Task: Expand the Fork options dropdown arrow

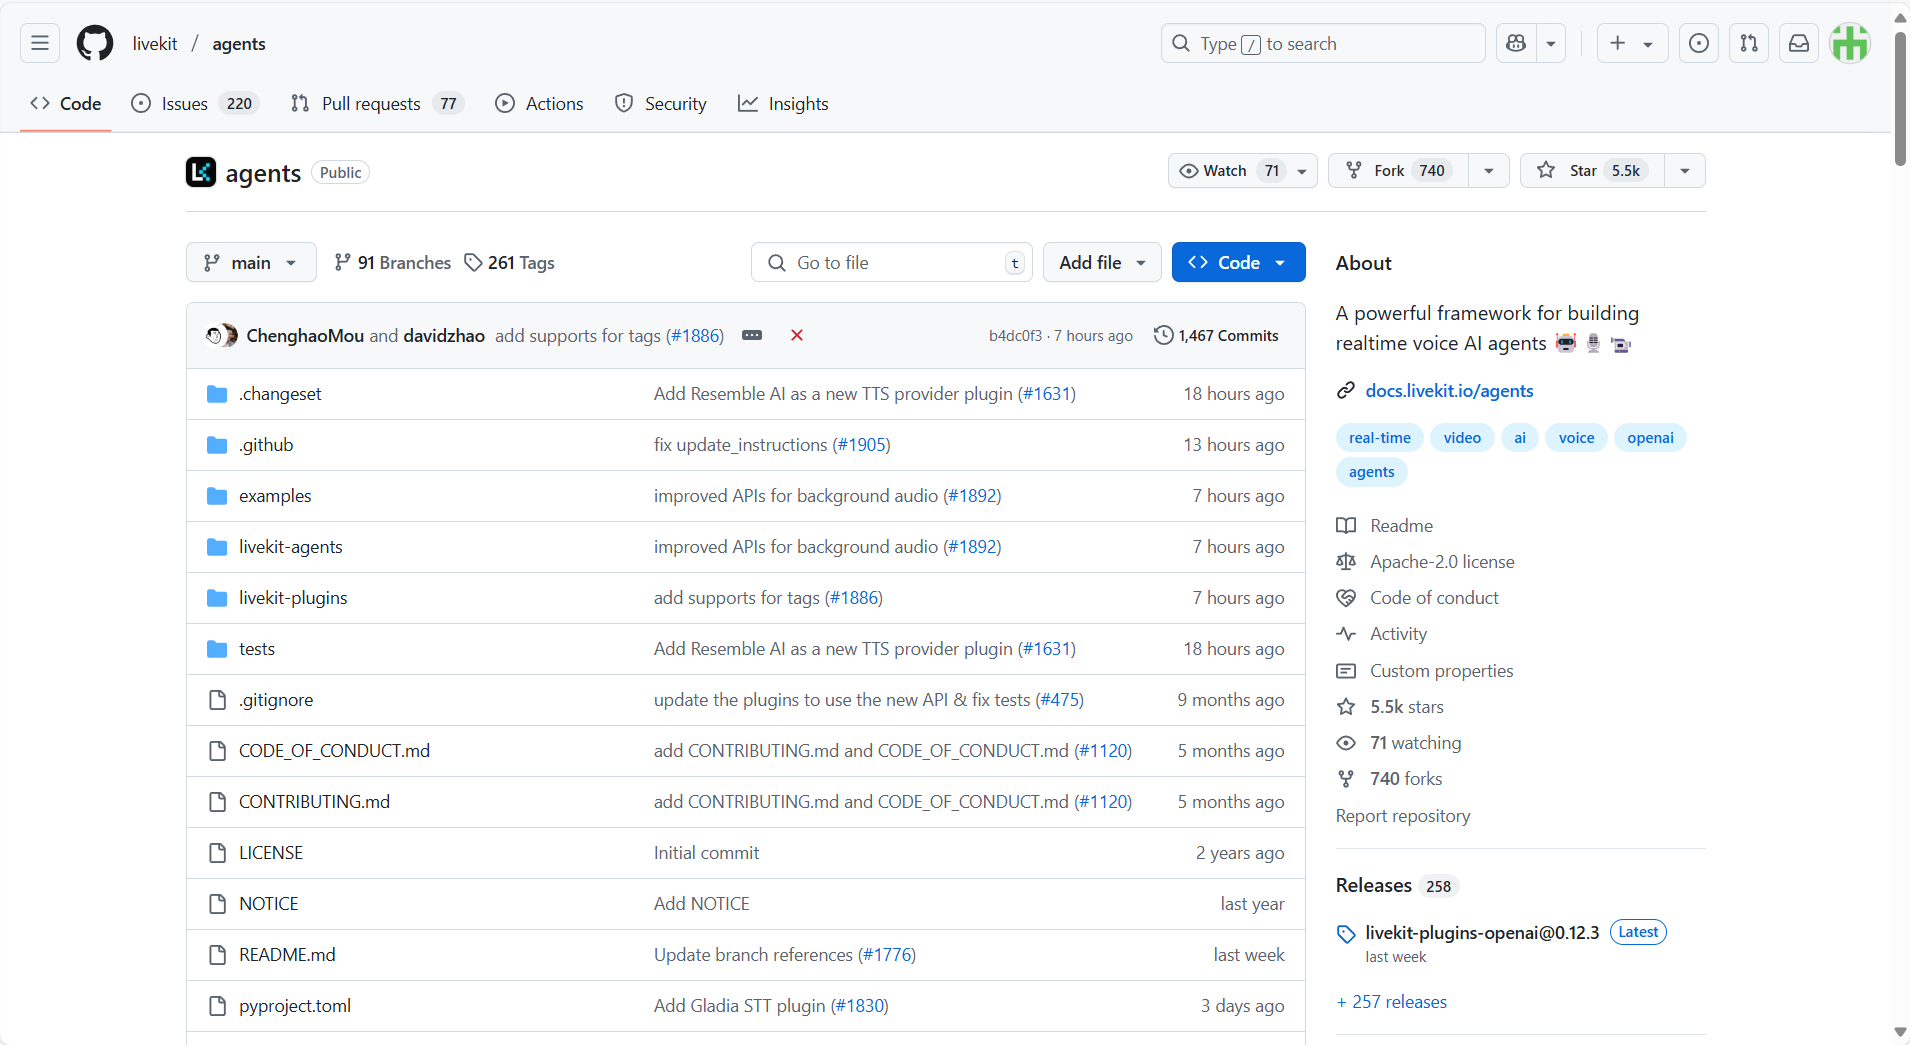Action: pos(1489,171)
